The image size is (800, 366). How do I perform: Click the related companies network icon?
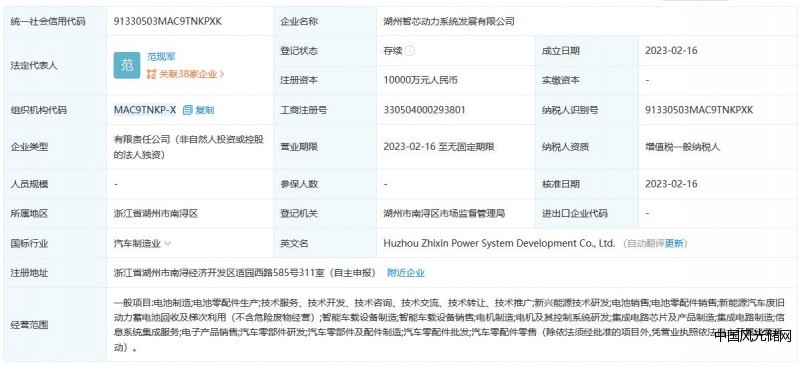pos(152,74)
